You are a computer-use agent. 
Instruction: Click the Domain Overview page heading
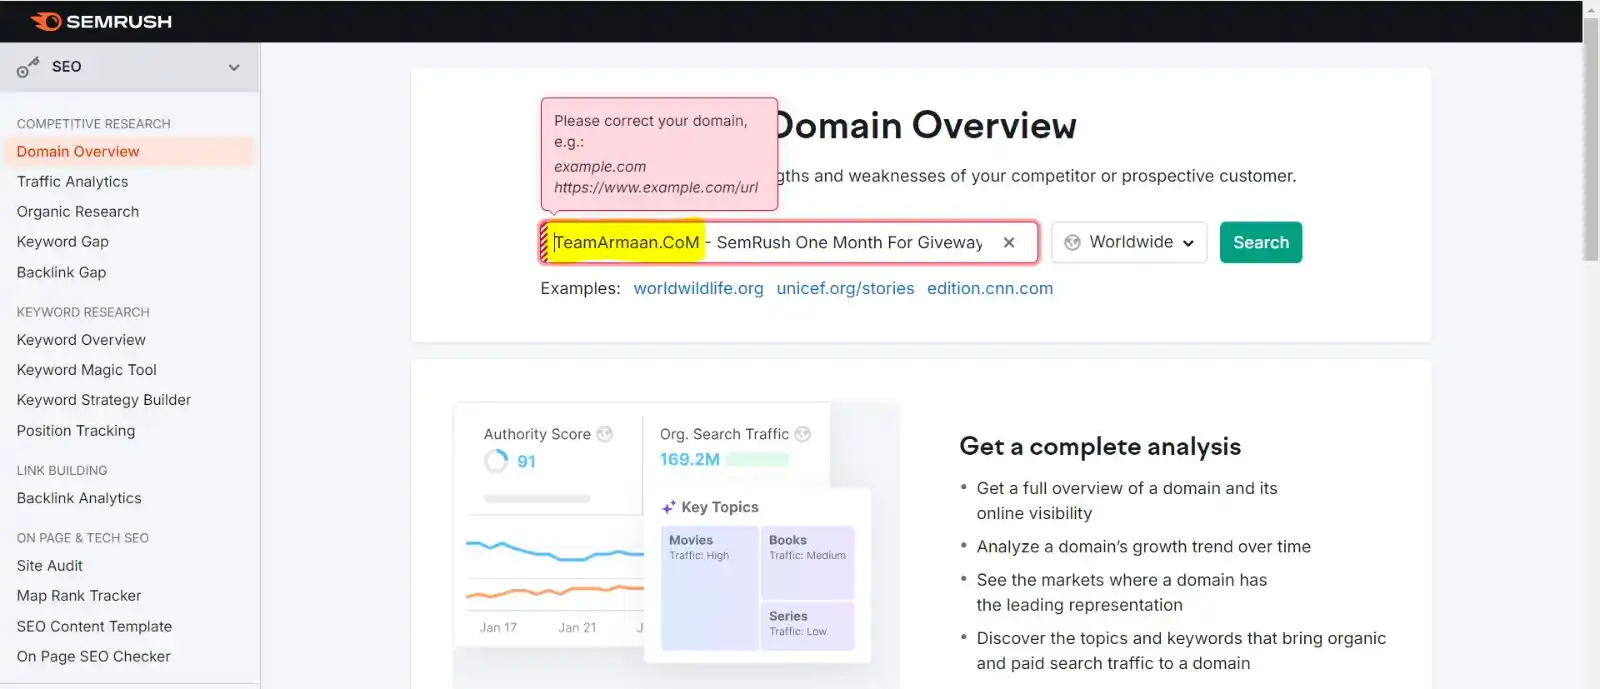(x=925, y=125)
